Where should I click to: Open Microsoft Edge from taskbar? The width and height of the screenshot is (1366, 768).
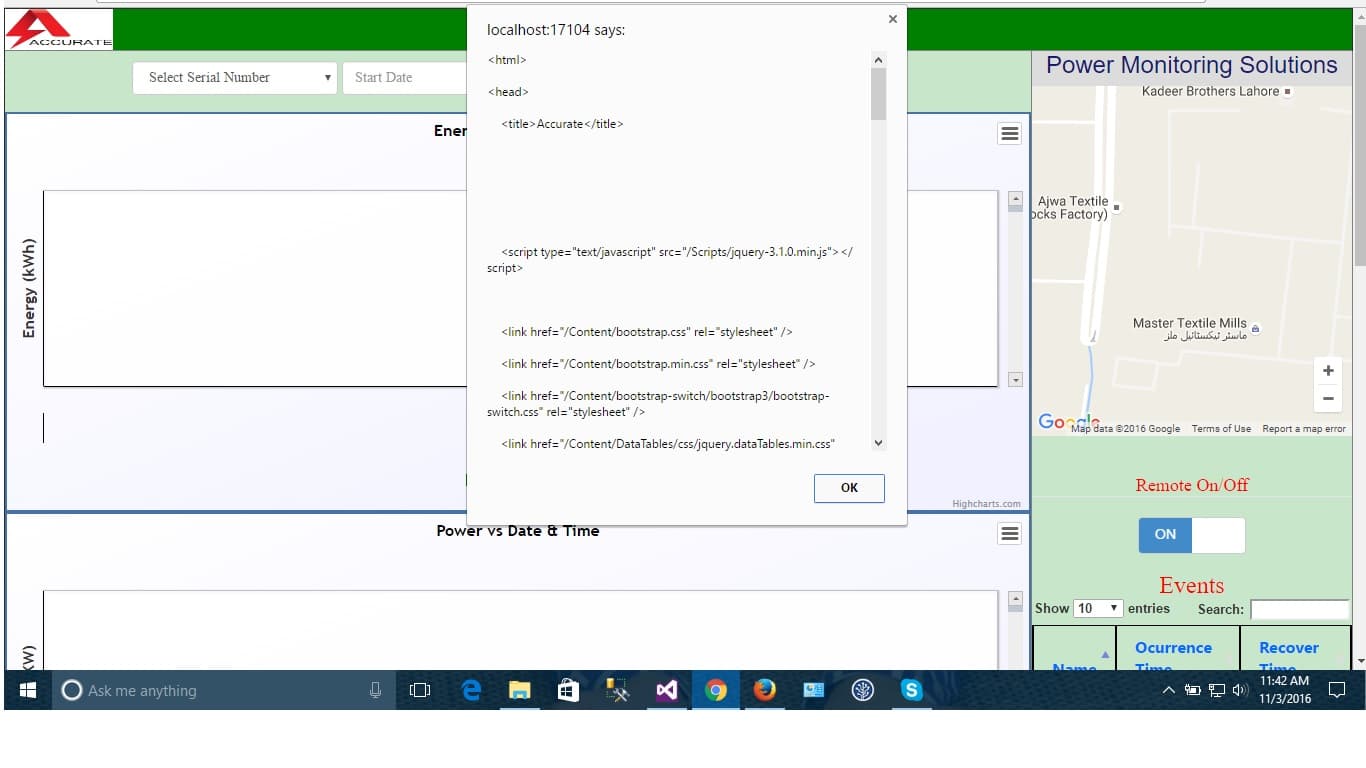coord(471,690)
